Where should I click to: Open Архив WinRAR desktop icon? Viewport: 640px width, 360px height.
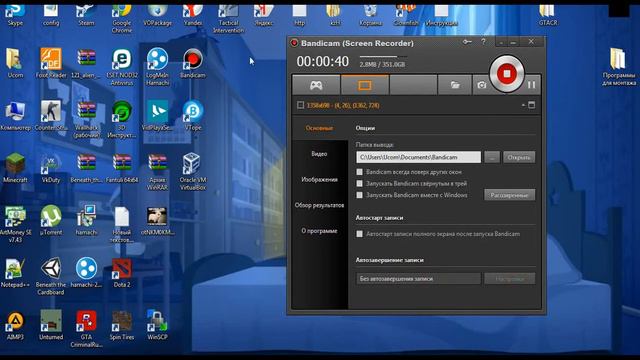(157, 171)
